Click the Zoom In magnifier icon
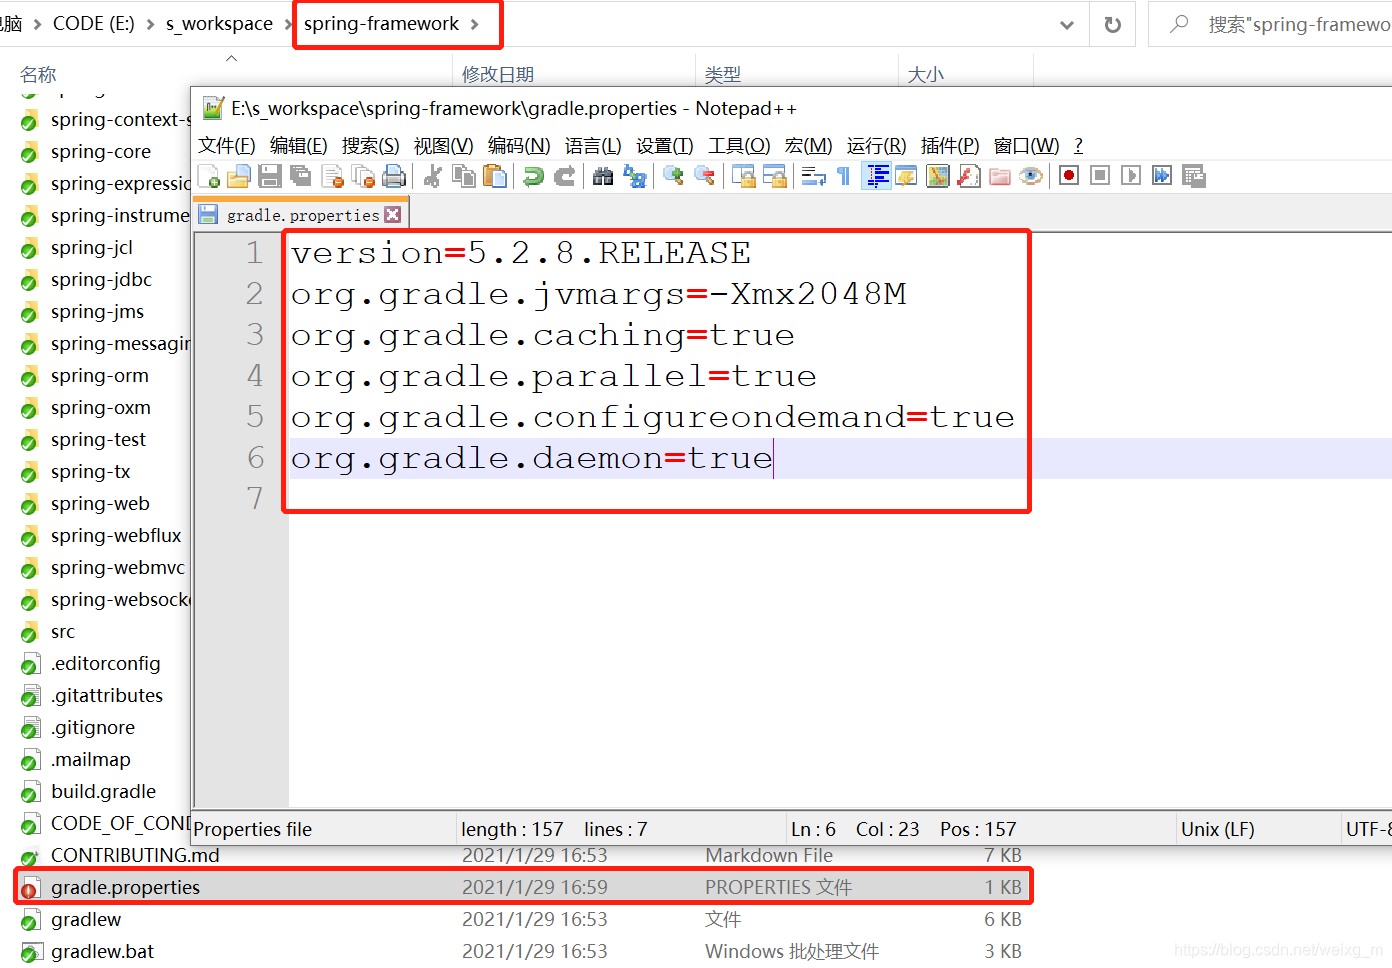This screenshot has height=968, width=1392. point(673,176)
